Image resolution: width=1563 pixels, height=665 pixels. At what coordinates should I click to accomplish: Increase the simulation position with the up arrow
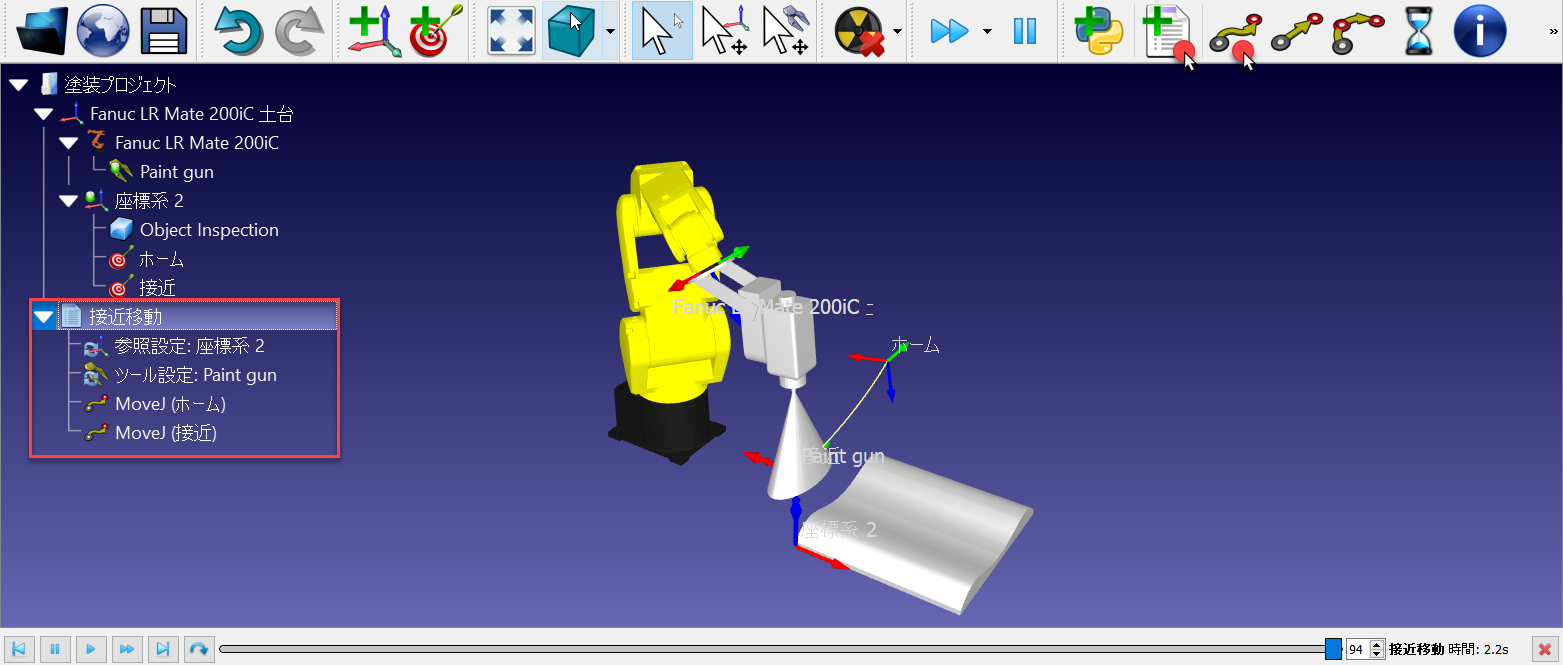(1376, 644)
